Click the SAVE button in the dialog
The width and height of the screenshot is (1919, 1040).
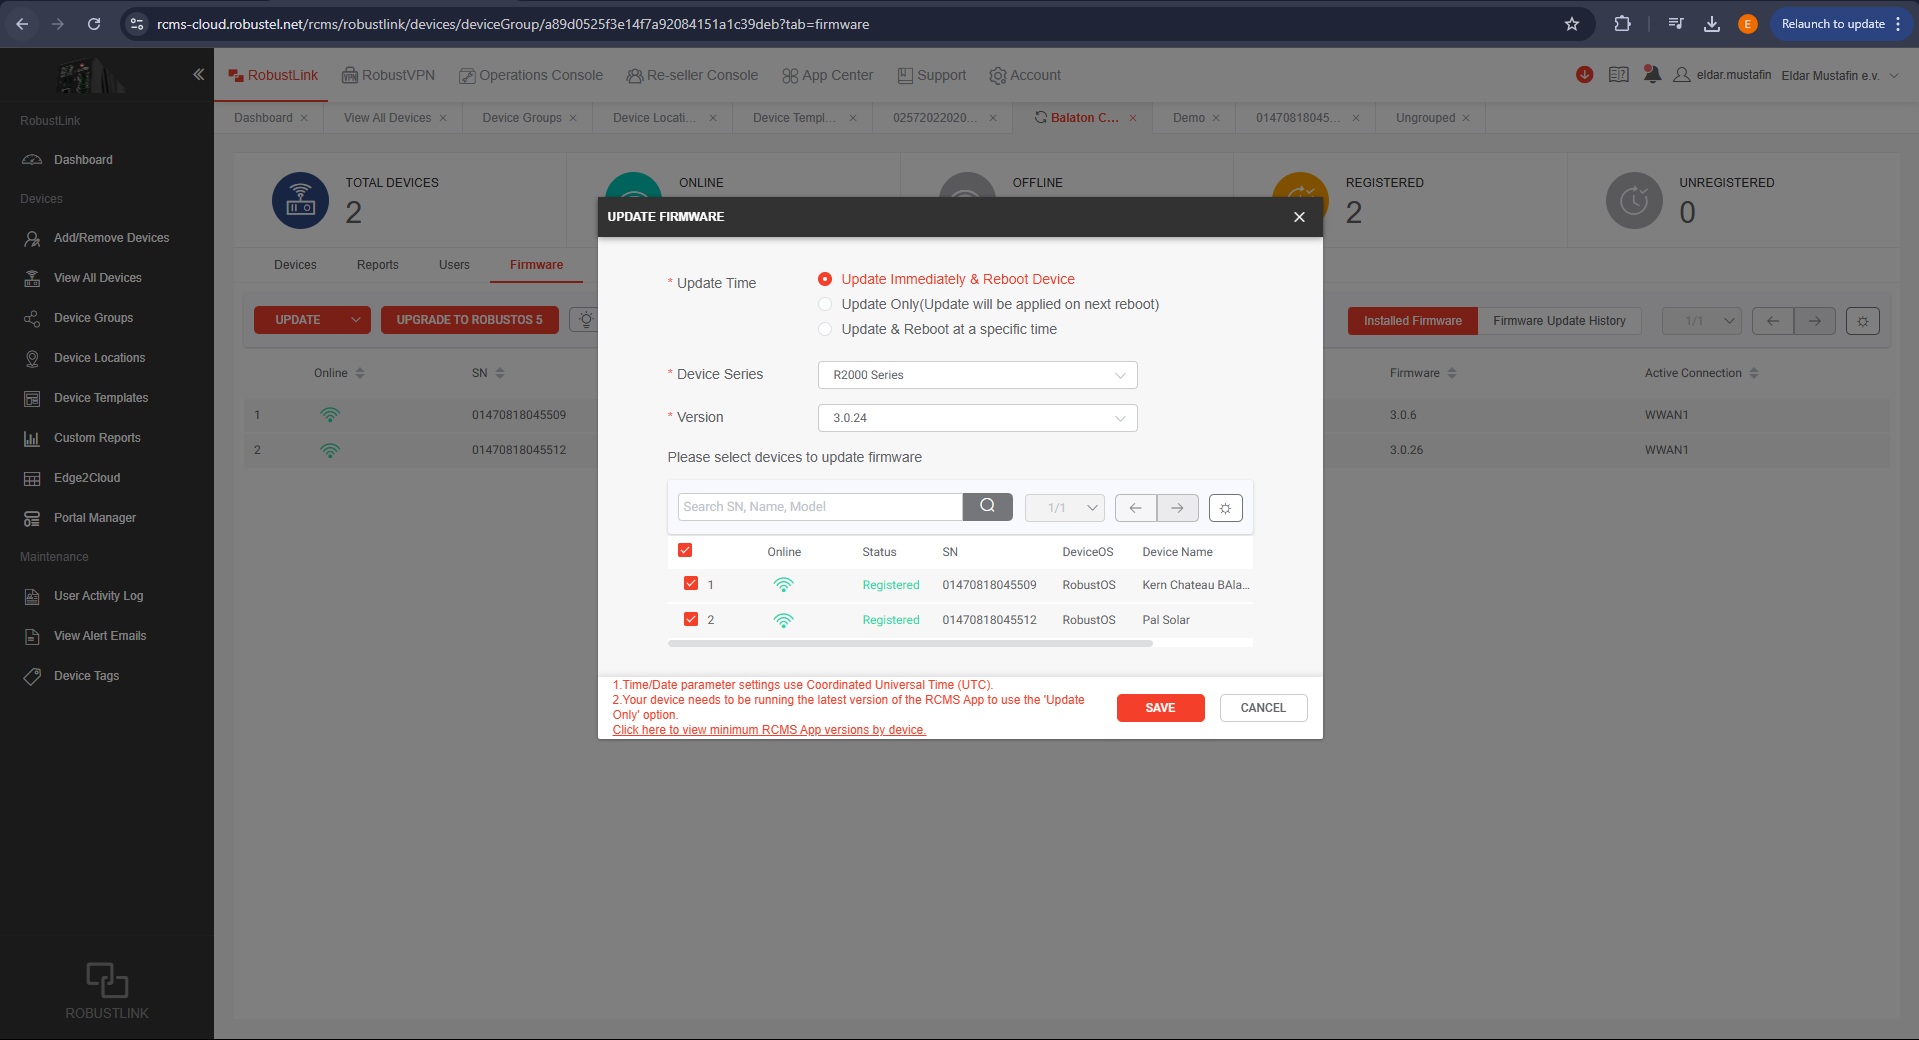pos(1160,708)
